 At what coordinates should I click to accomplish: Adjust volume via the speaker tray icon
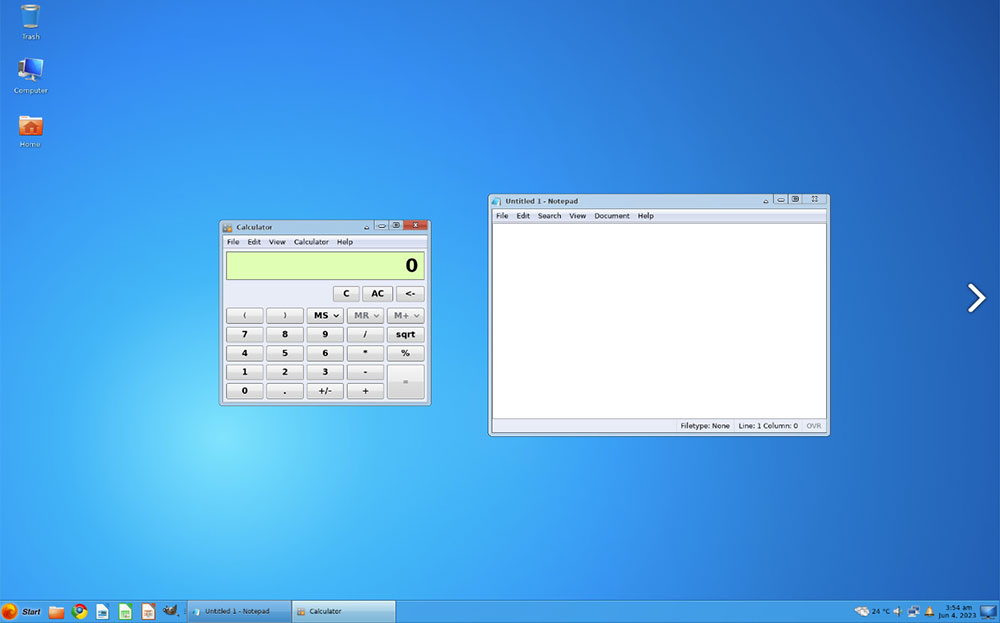(897, 611)
